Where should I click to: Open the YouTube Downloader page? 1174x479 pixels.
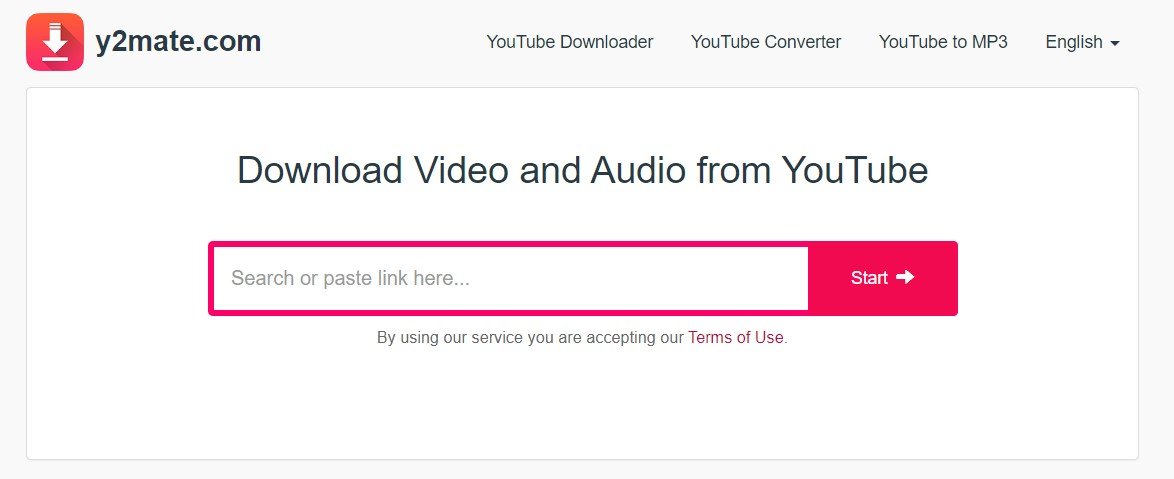click(570, 42)
